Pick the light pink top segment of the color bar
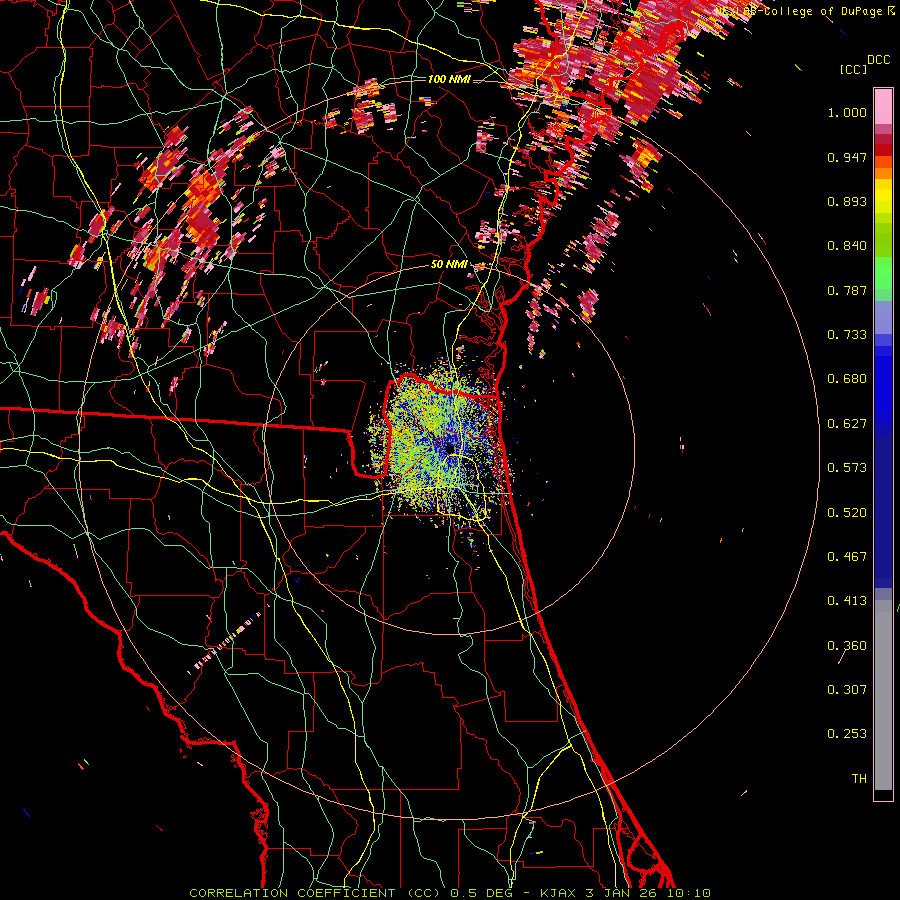The height and width of the screenshot is (900, 900). 883,107
